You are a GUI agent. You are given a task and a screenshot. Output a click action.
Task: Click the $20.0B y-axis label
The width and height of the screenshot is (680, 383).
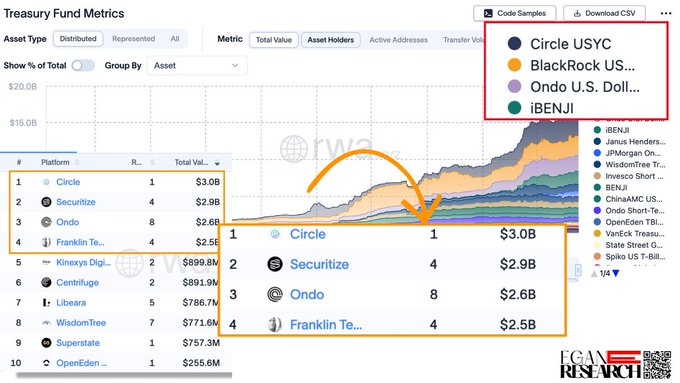23,87
